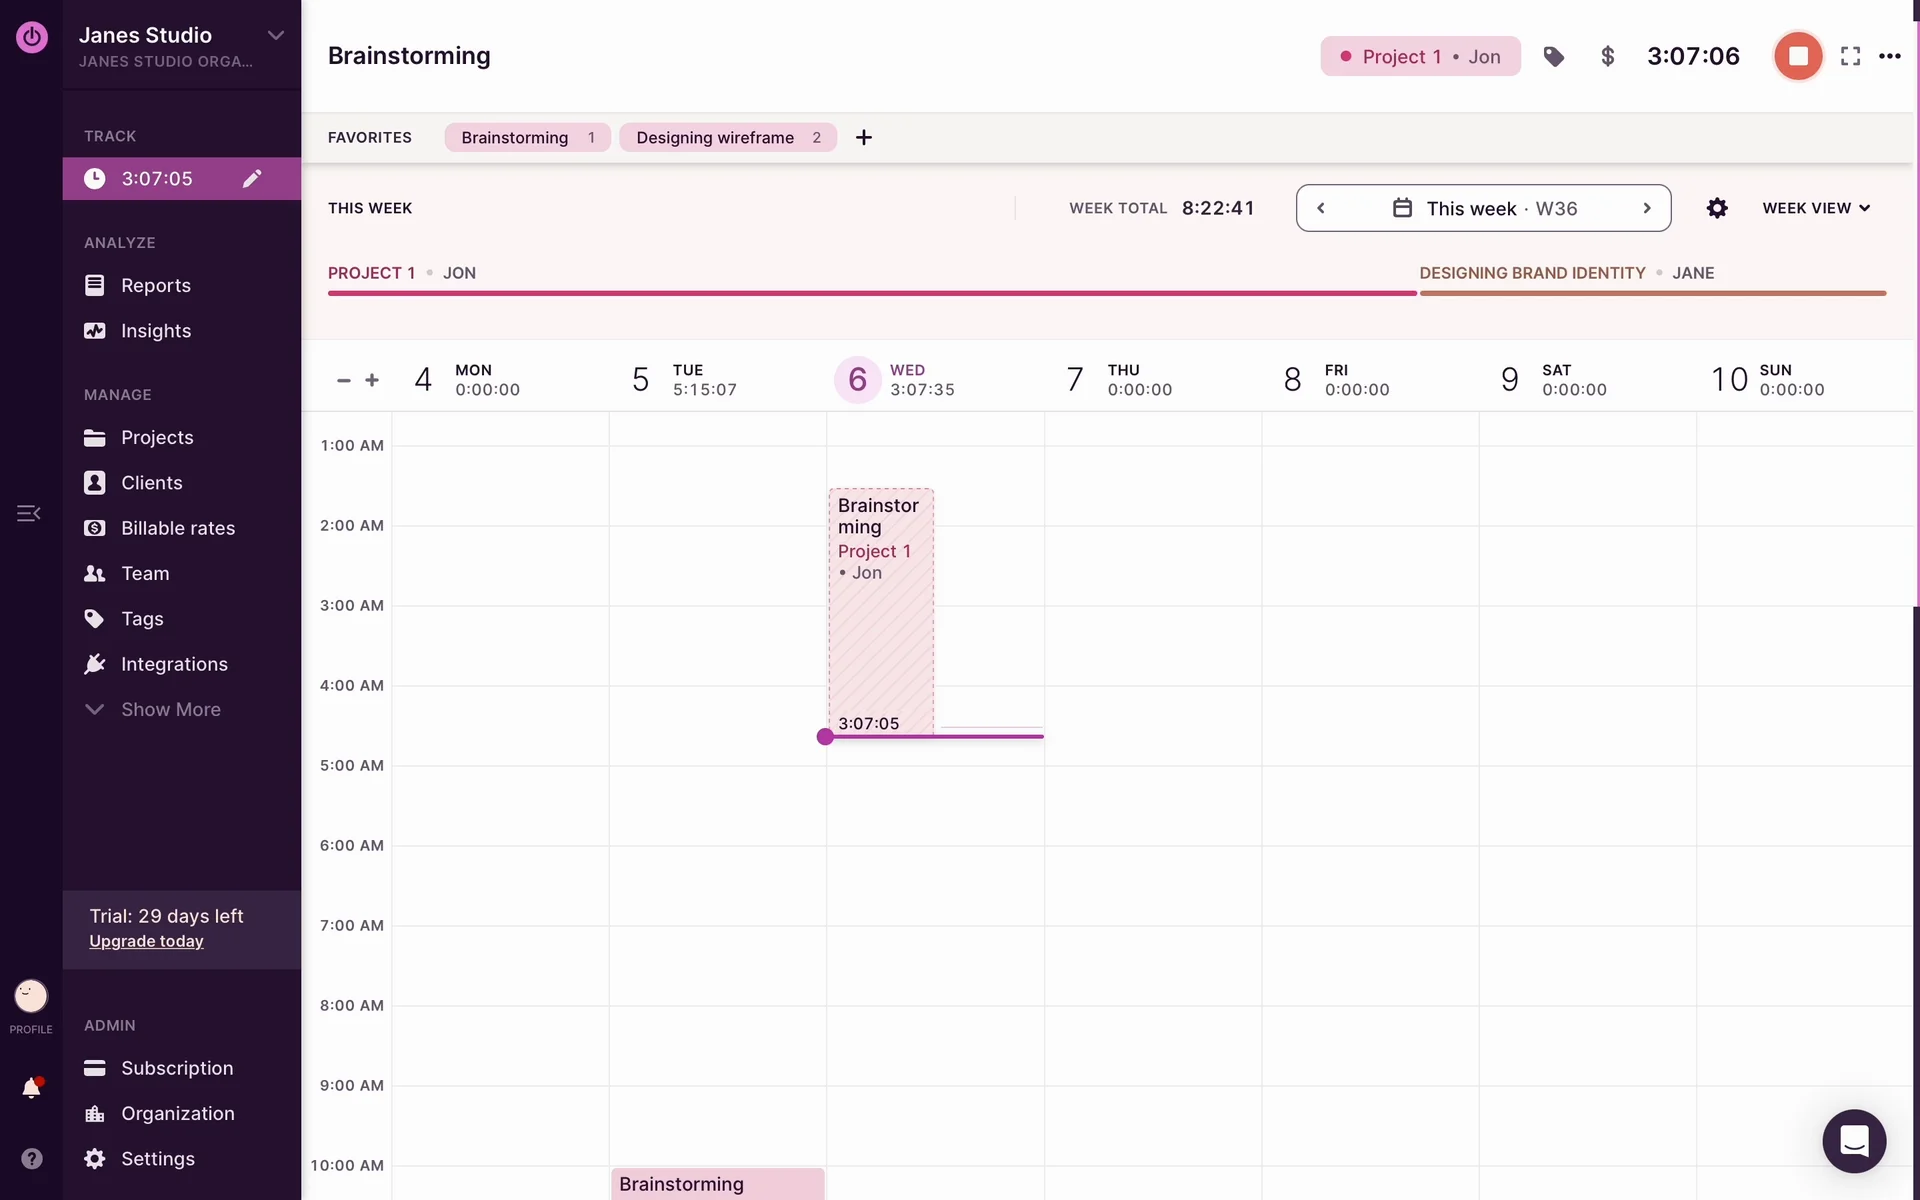
Task: Collapse the sidebar navigation
Action: coord(29,514)
